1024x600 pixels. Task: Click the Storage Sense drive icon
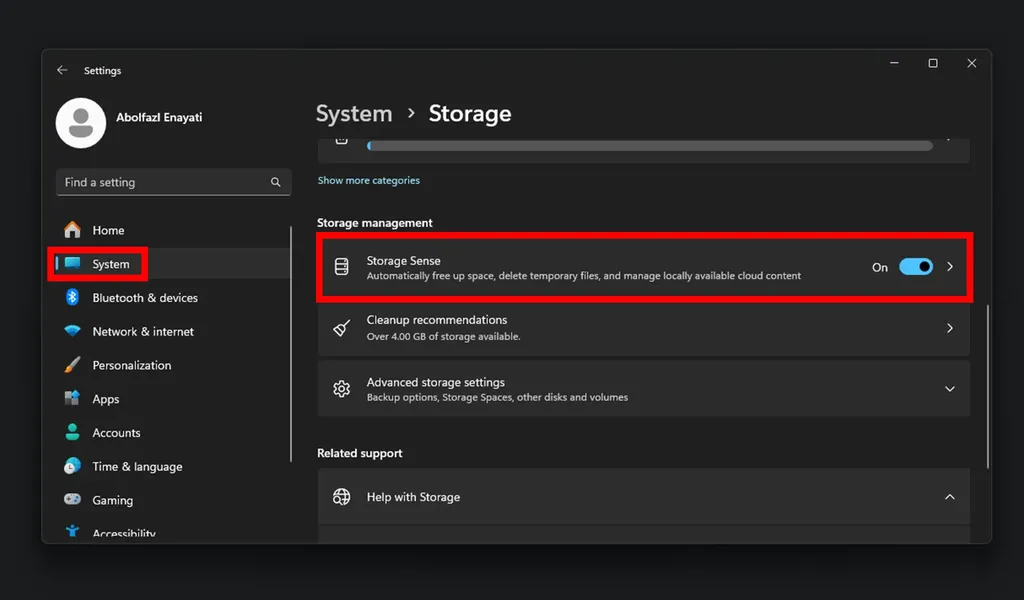[341, 266]
